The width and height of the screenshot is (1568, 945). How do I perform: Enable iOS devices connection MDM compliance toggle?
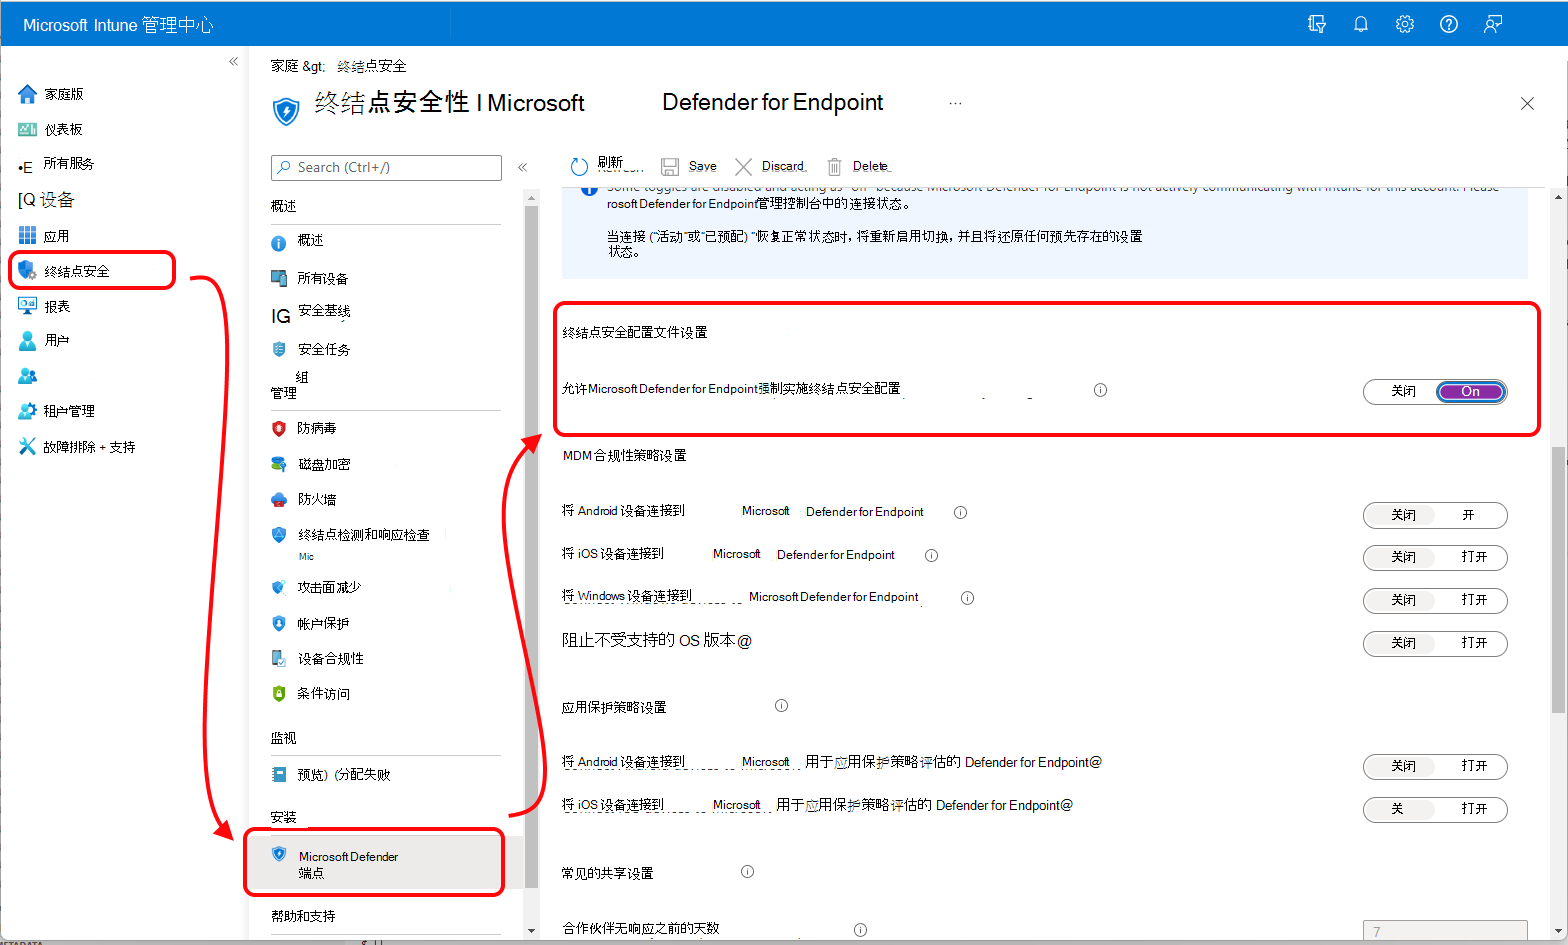[1473, 557]
